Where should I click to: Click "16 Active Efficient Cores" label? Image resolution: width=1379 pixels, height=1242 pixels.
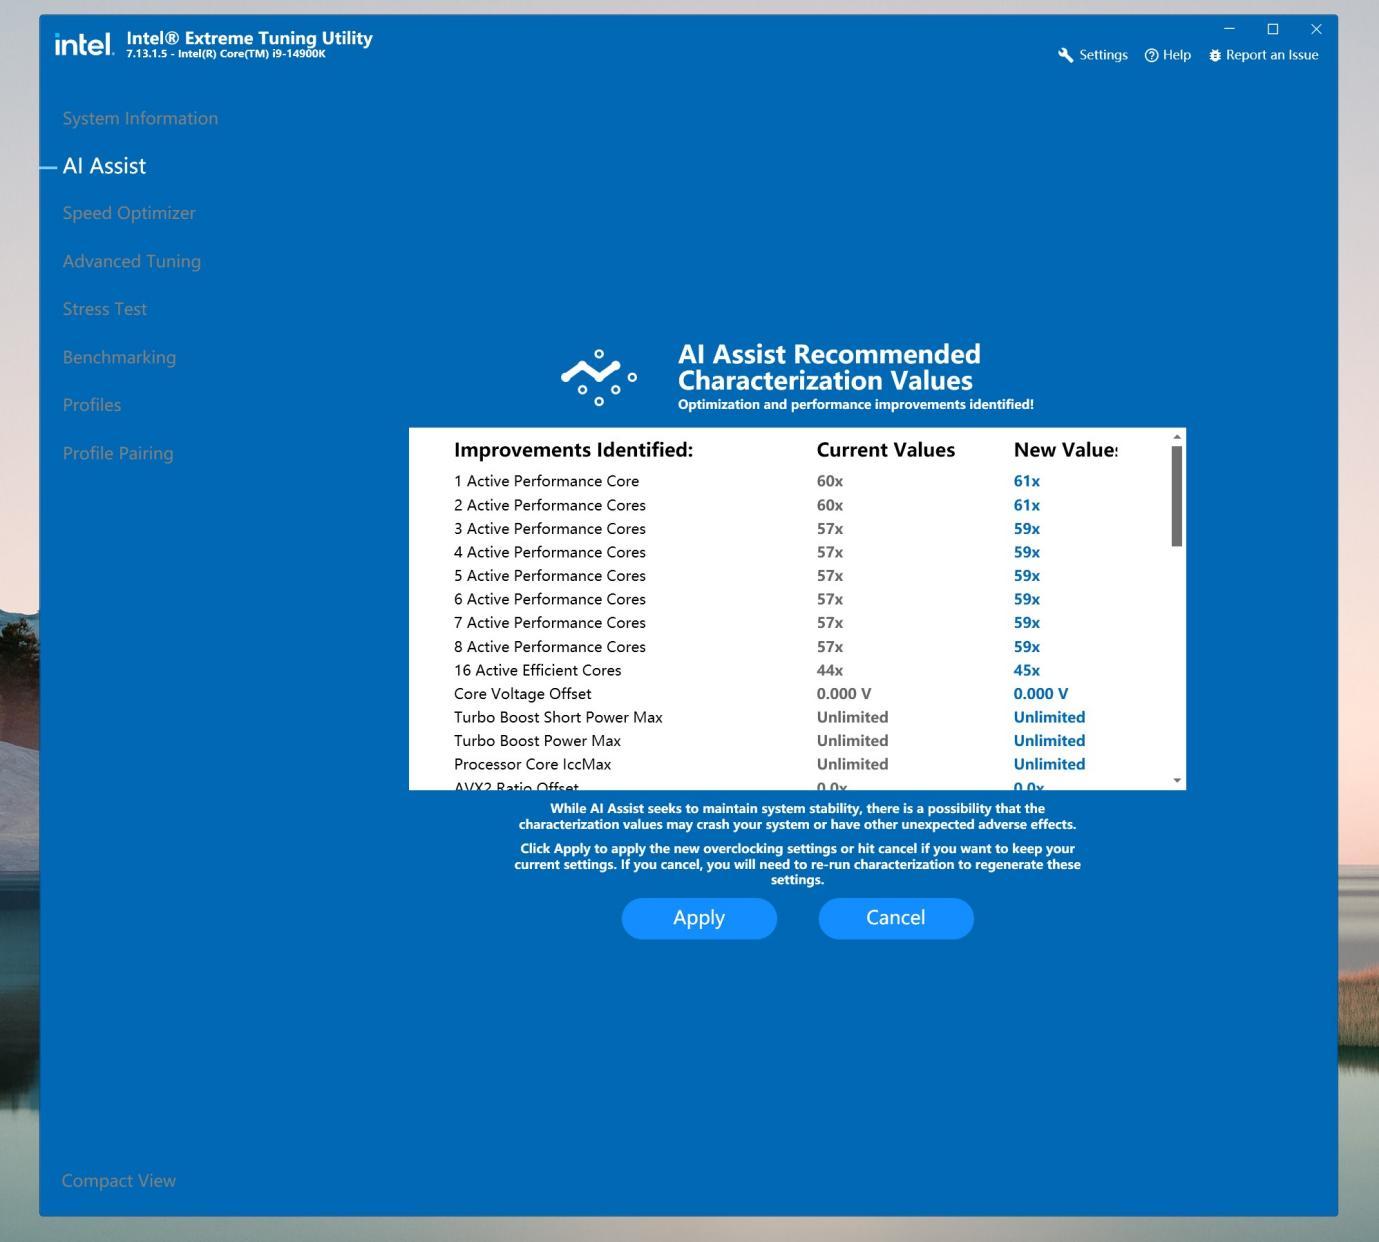[x=538, y=670]
